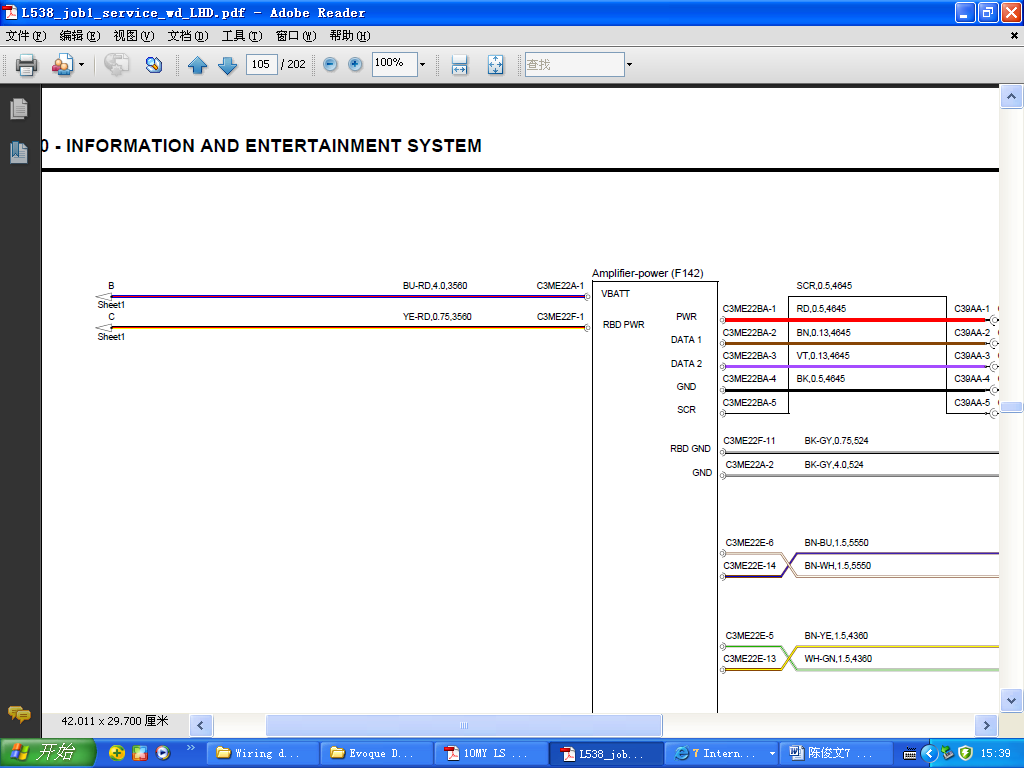This screenshot has width=1024, height=768.
Task: Click the Print icon in toolbar
Action: pos(26,65)
